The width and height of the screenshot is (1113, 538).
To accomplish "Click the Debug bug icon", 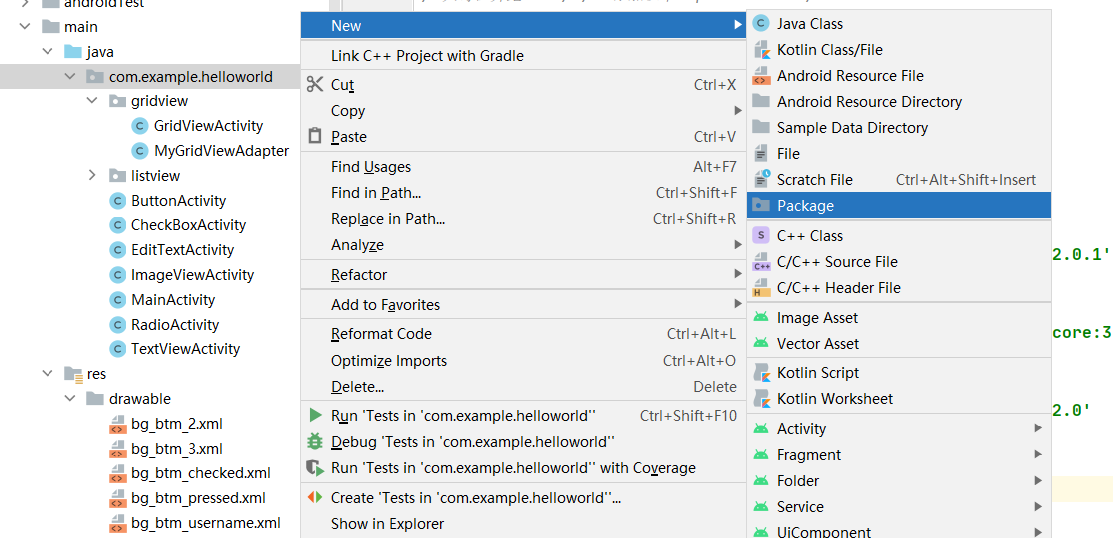I will [x=315, y=442].
